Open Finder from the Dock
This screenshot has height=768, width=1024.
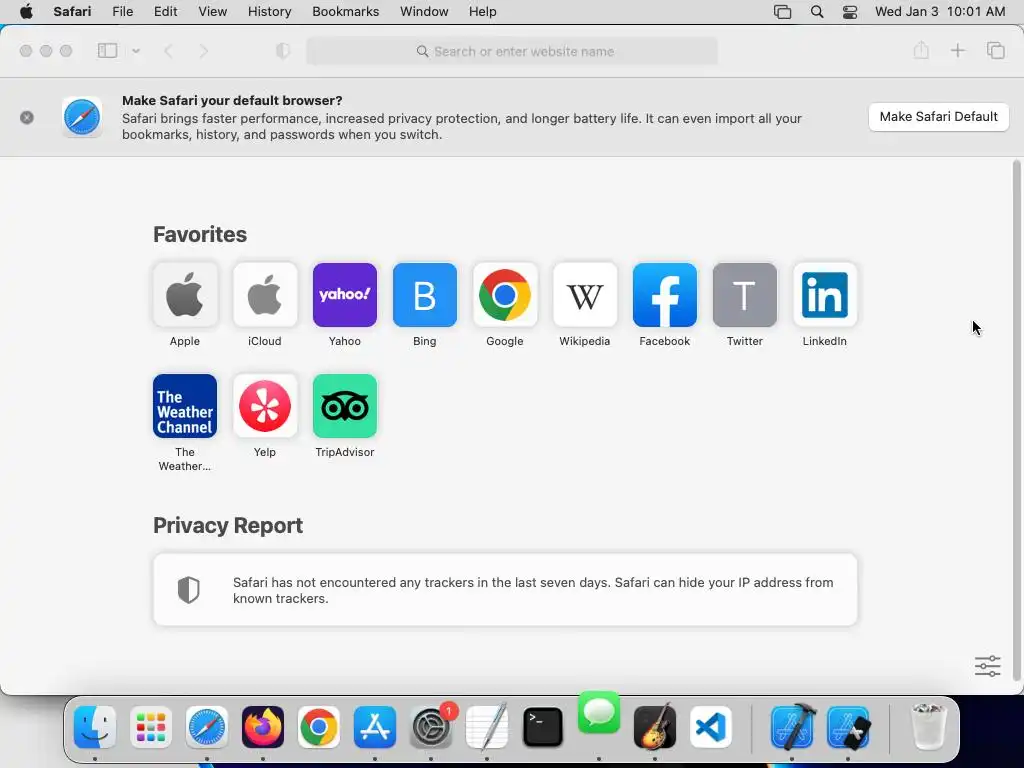coord(95,727)
